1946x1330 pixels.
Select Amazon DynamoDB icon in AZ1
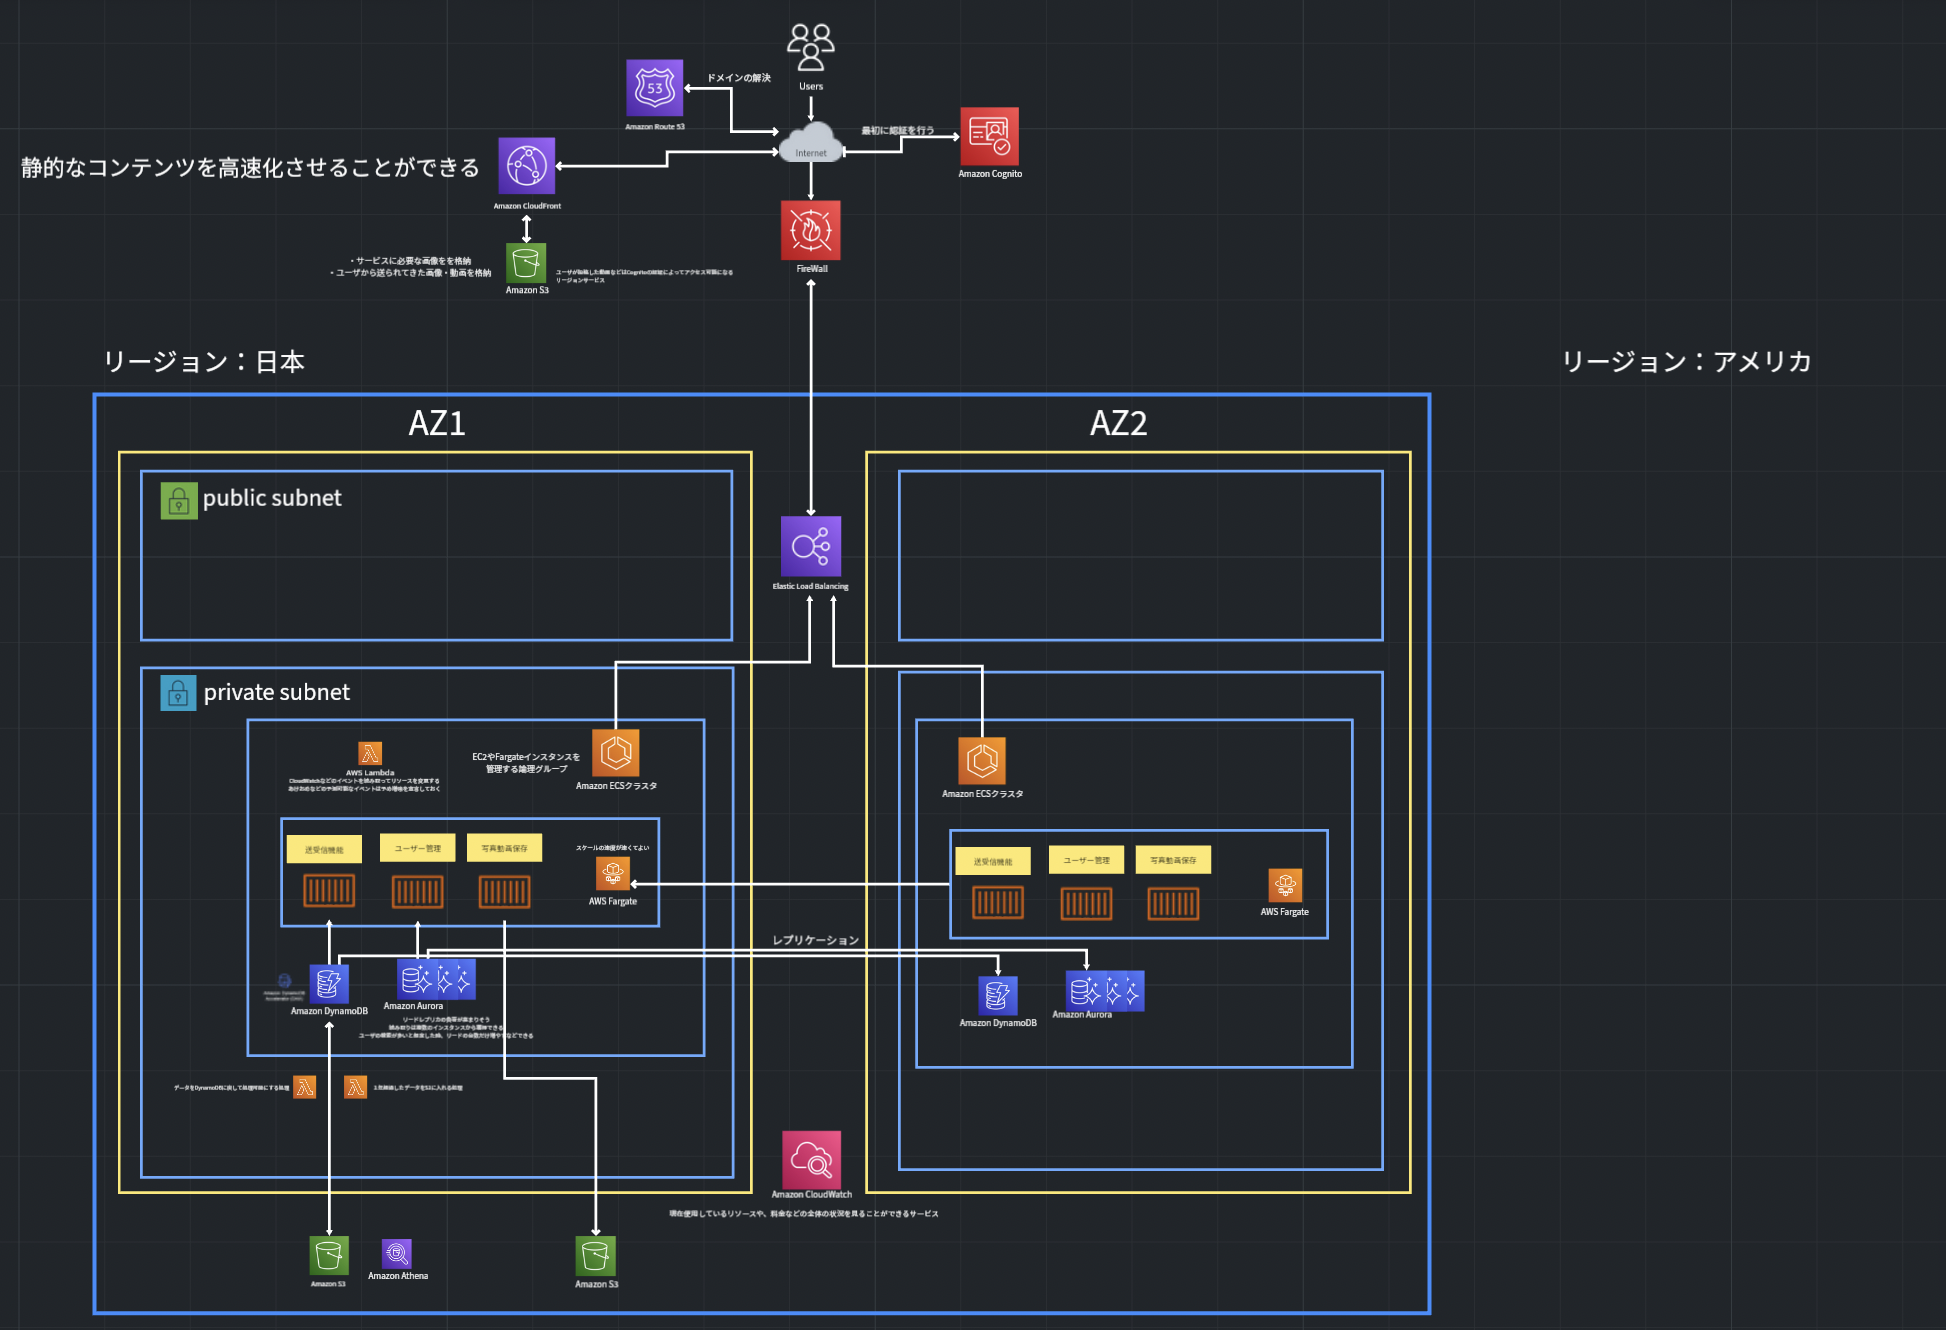tap(329, 984)
